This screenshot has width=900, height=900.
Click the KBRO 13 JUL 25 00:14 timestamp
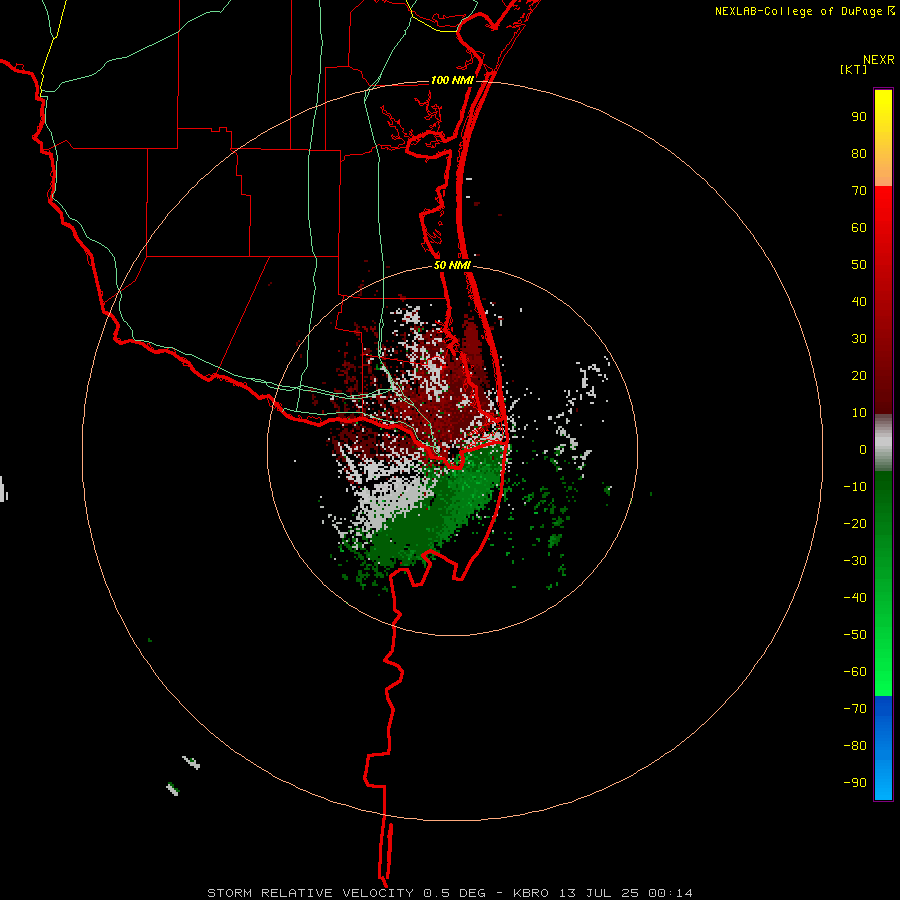603,893
